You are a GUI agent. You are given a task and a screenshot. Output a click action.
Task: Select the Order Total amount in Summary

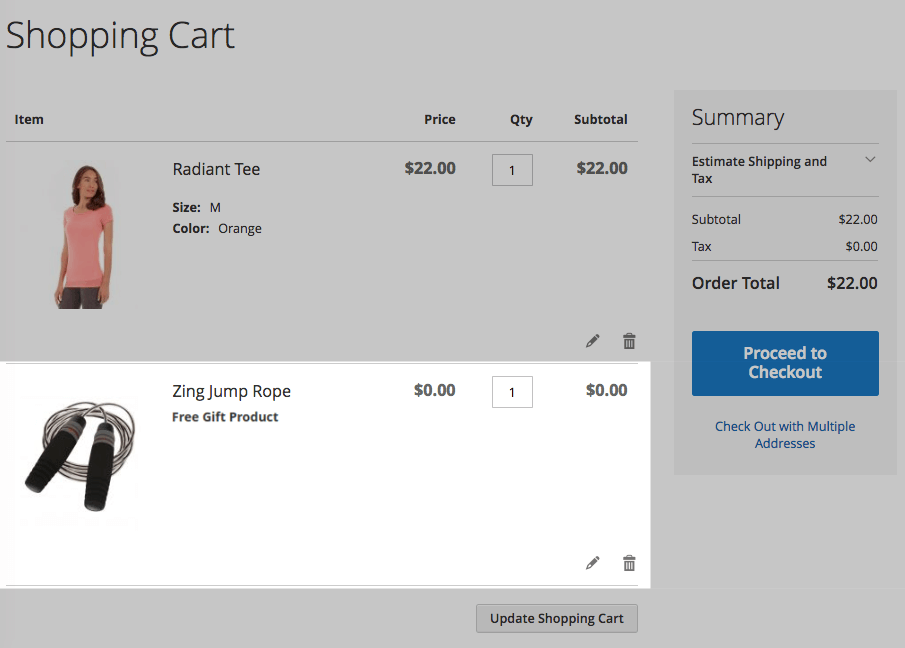tap(852, 283)
